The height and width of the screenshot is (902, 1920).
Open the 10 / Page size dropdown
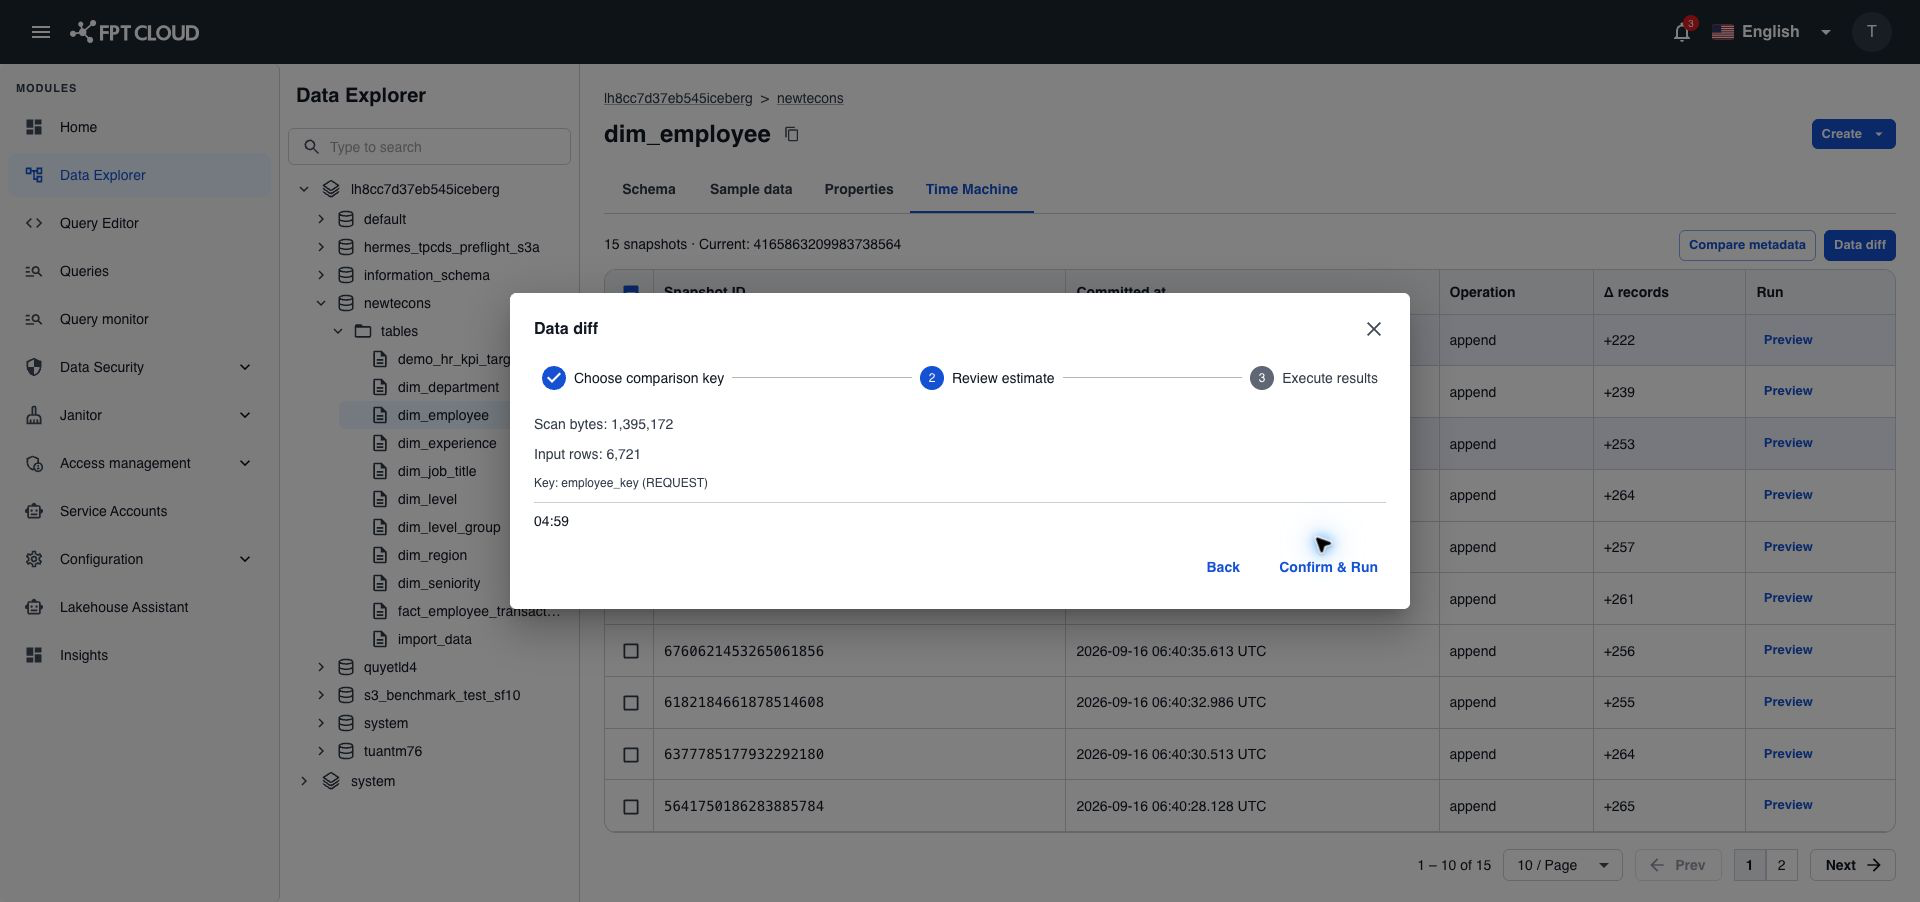[x=1562, y=865]
